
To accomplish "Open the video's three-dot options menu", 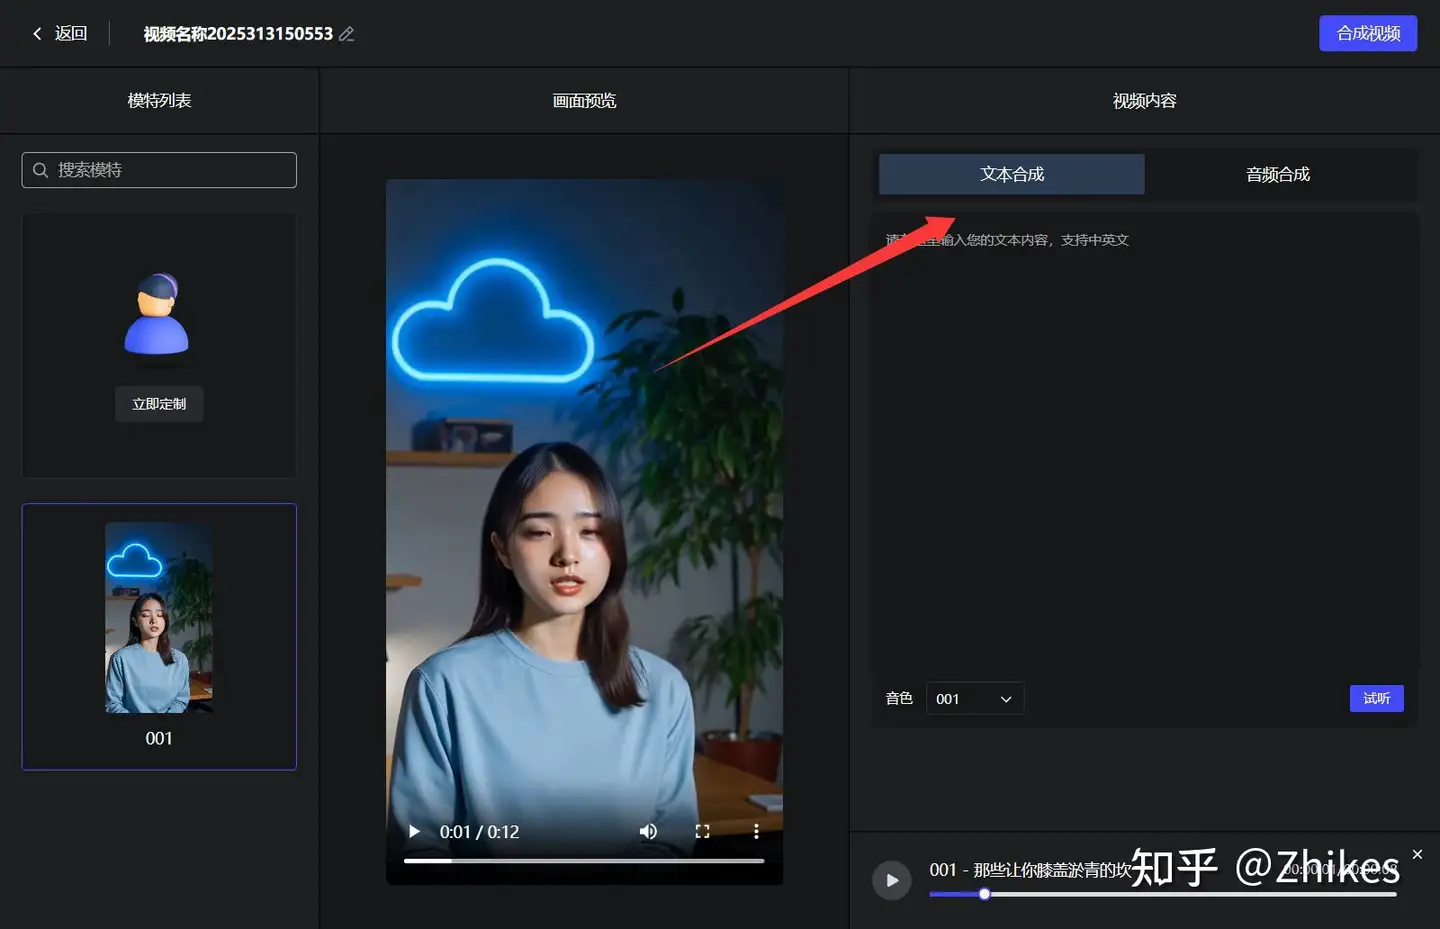I will point(756,831).
